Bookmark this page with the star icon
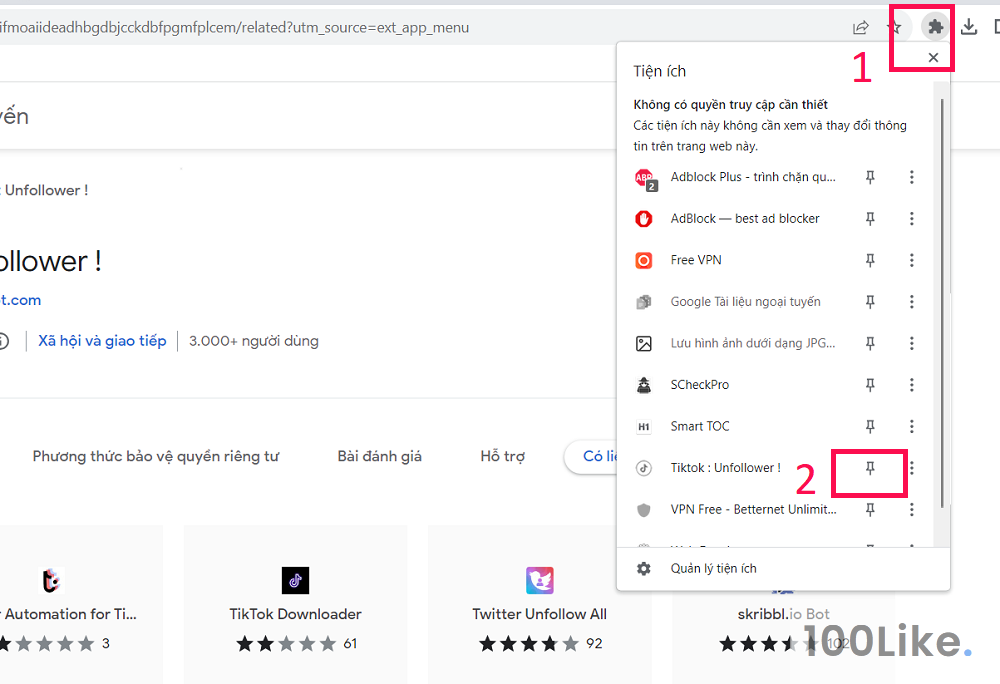Screen dimensions: 1000x684 (x=895, y=27)
